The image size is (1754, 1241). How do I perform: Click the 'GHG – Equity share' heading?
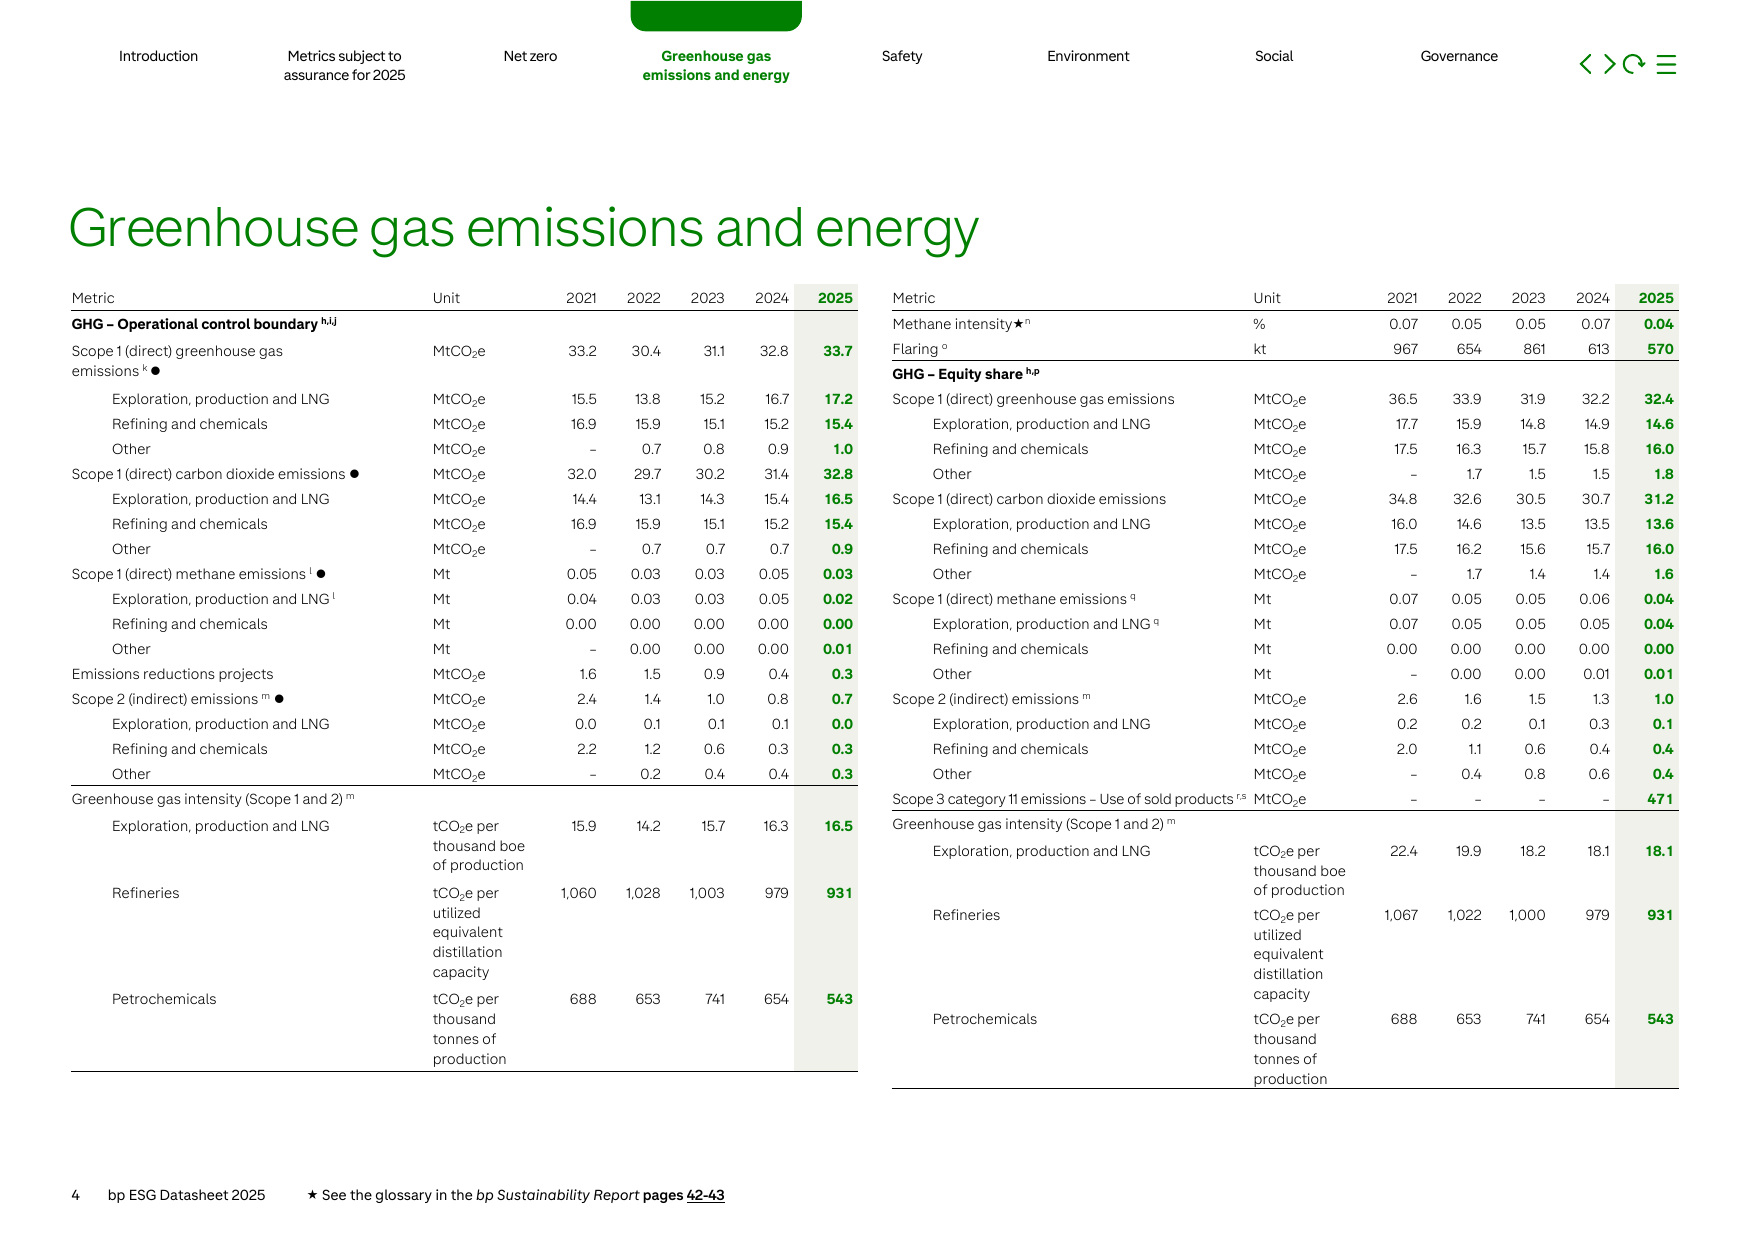965,374
